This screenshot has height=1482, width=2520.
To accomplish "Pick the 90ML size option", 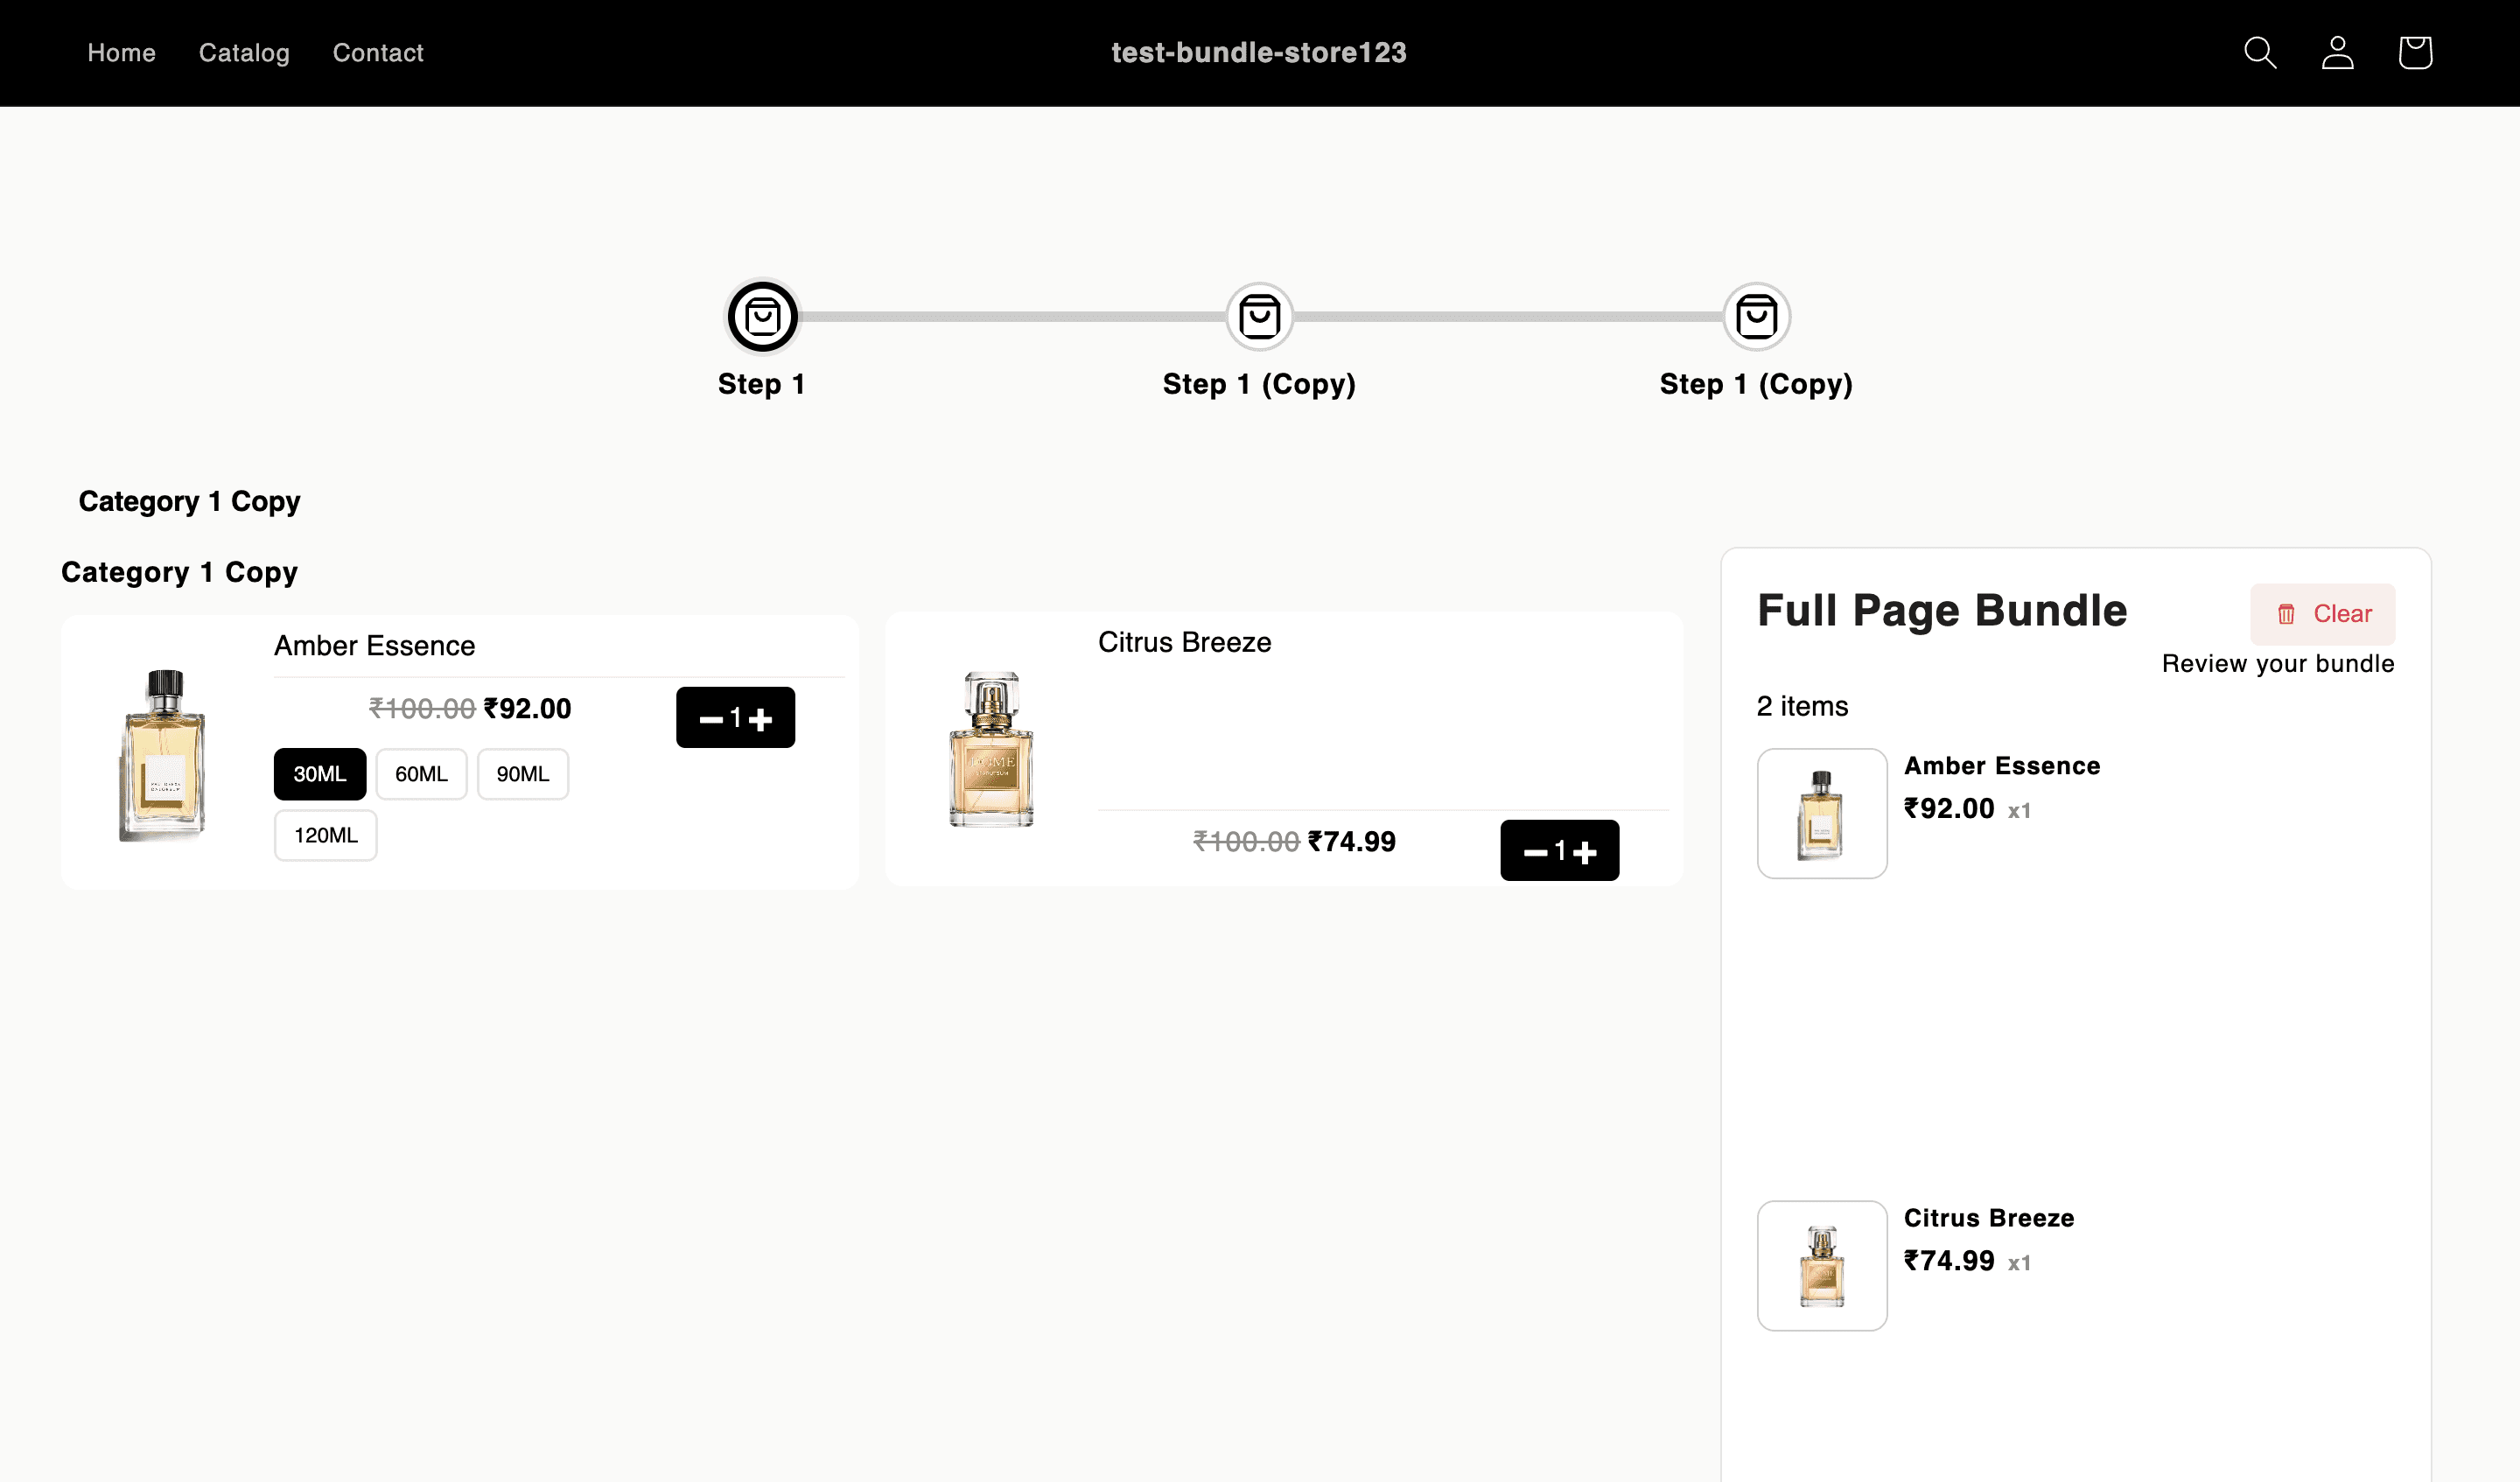I will coord(523,774).
